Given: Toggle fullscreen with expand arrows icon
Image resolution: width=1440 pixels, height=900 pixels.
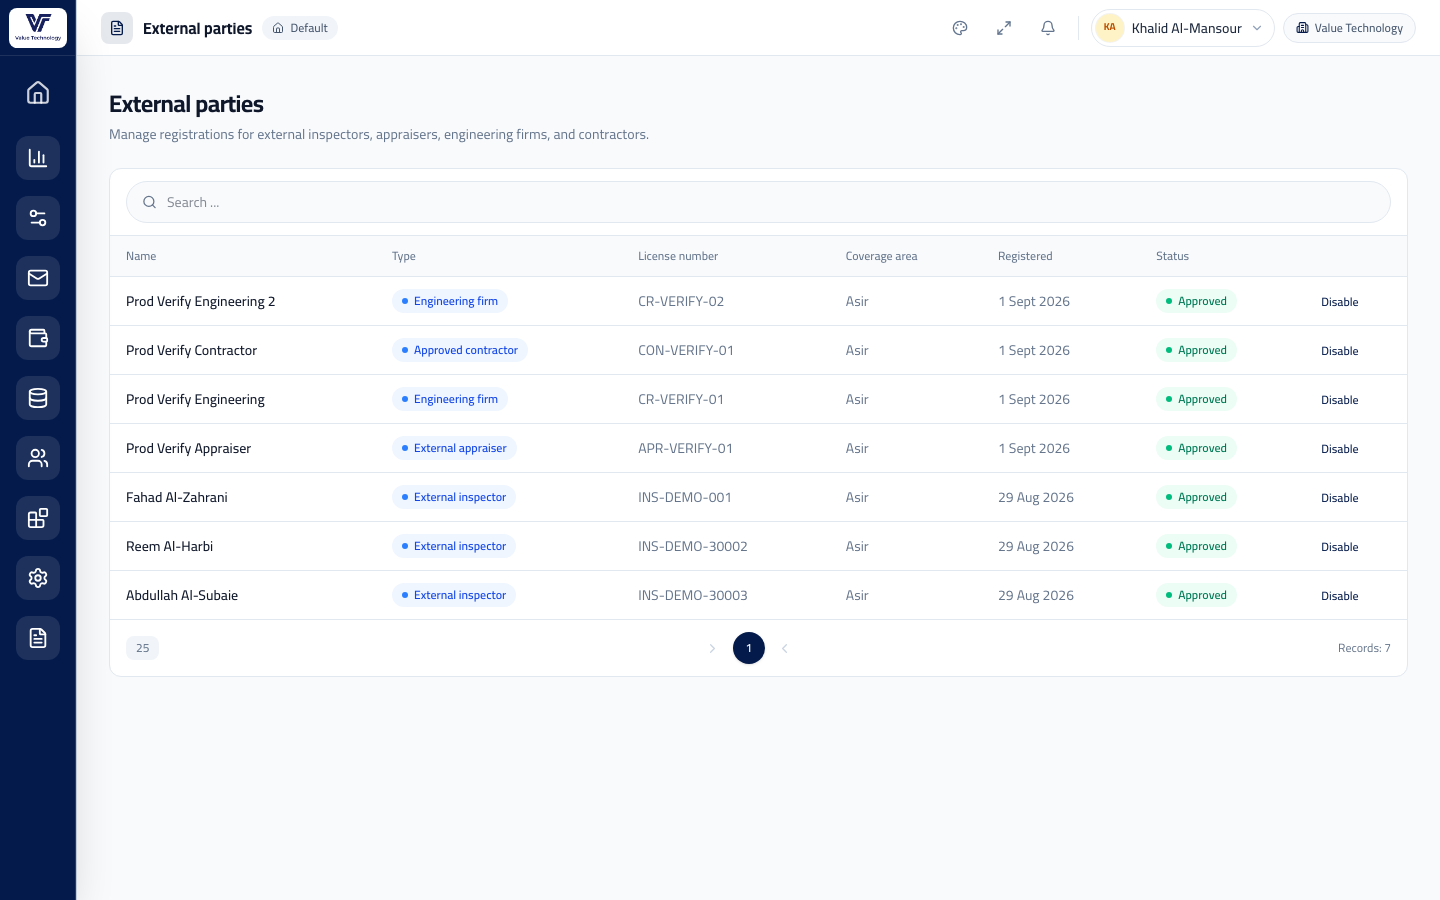Looking at the screenshot, I should tap(1004, 28).
